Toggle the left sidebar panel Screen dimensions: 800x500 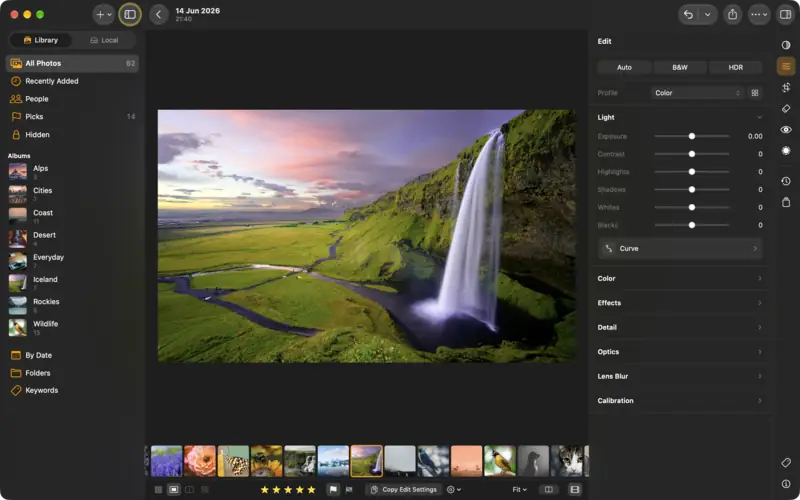(x=130, y=15)
